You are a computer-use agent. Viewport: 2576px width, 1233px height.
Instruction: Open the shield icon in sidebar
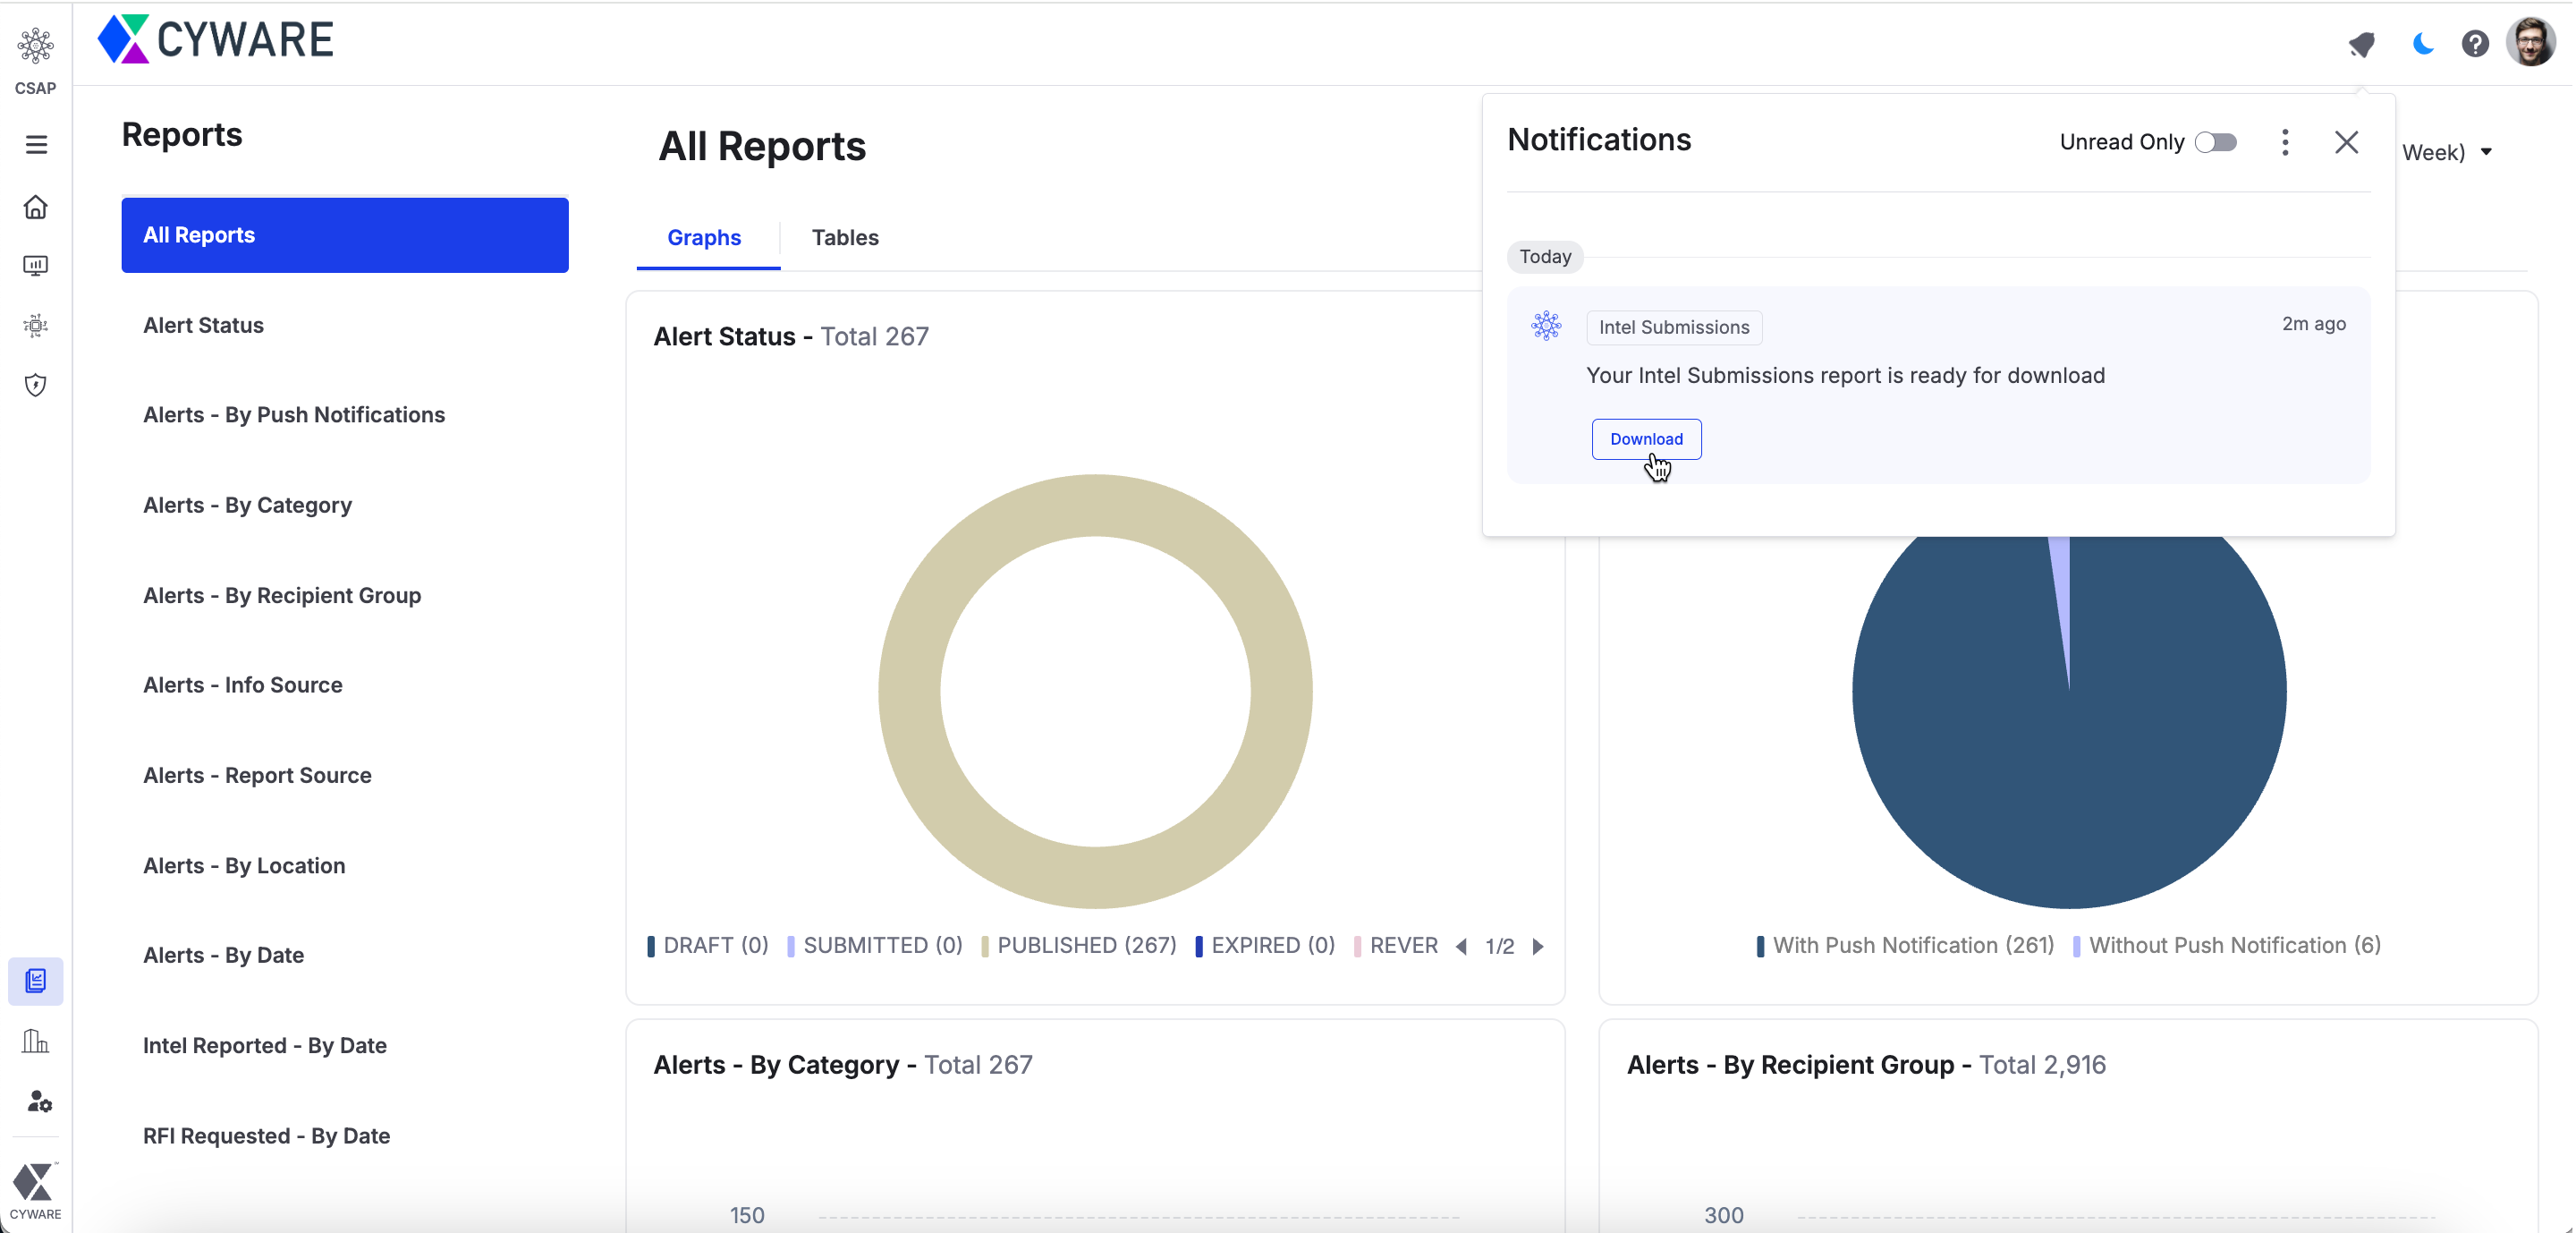[x=36, y=385]
